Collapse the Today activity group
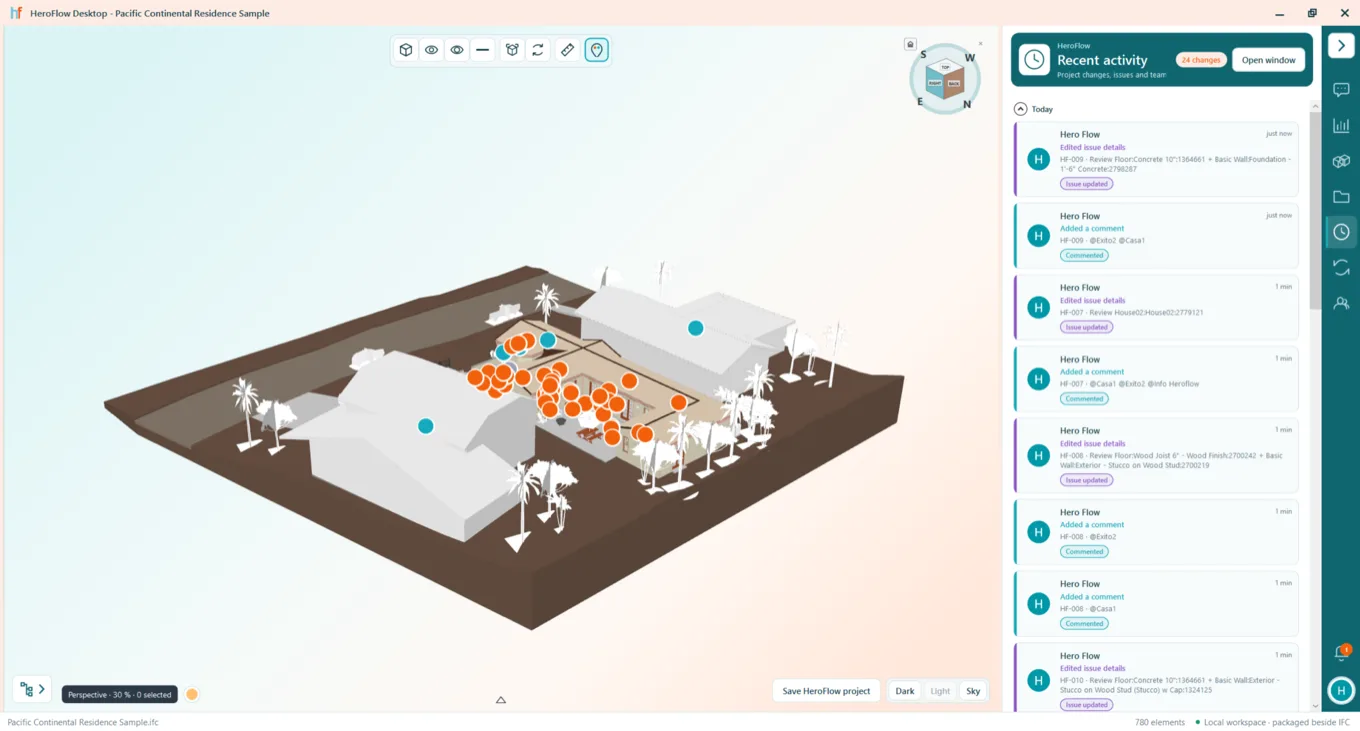Image resolution: width=1360 pixels, height=731 pixels. (x=1020, y=109)
